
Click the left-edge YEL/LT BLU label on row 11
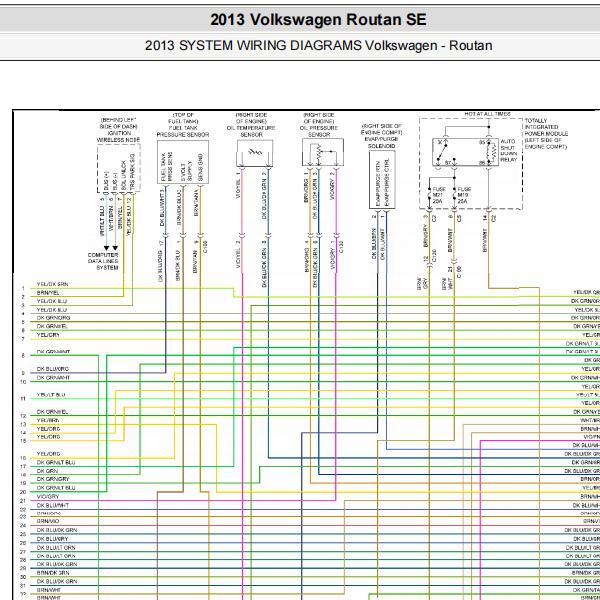pyautogui.click(x=51, y=395)
